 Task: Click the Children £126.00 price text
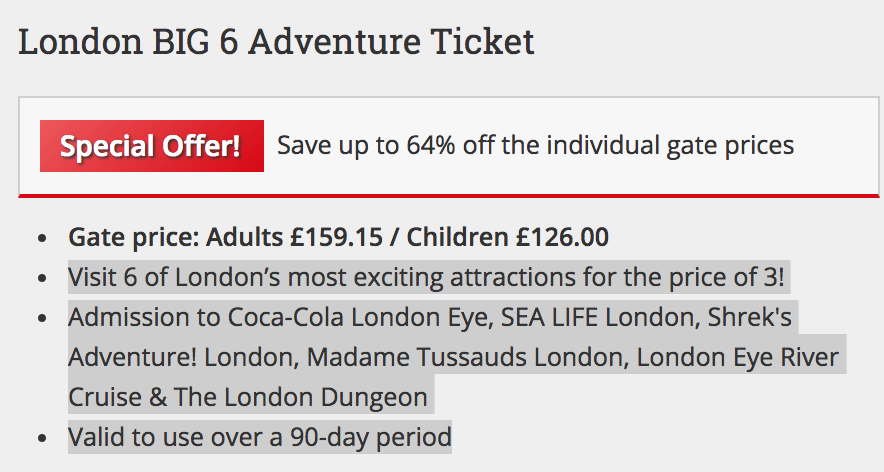pos(507,237)
